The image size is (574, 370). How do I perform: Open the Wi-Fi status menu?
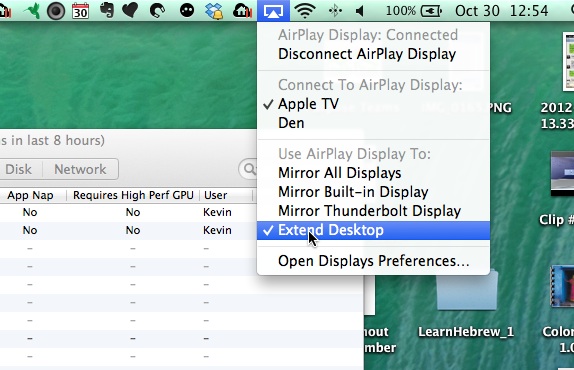coord(305,11)
